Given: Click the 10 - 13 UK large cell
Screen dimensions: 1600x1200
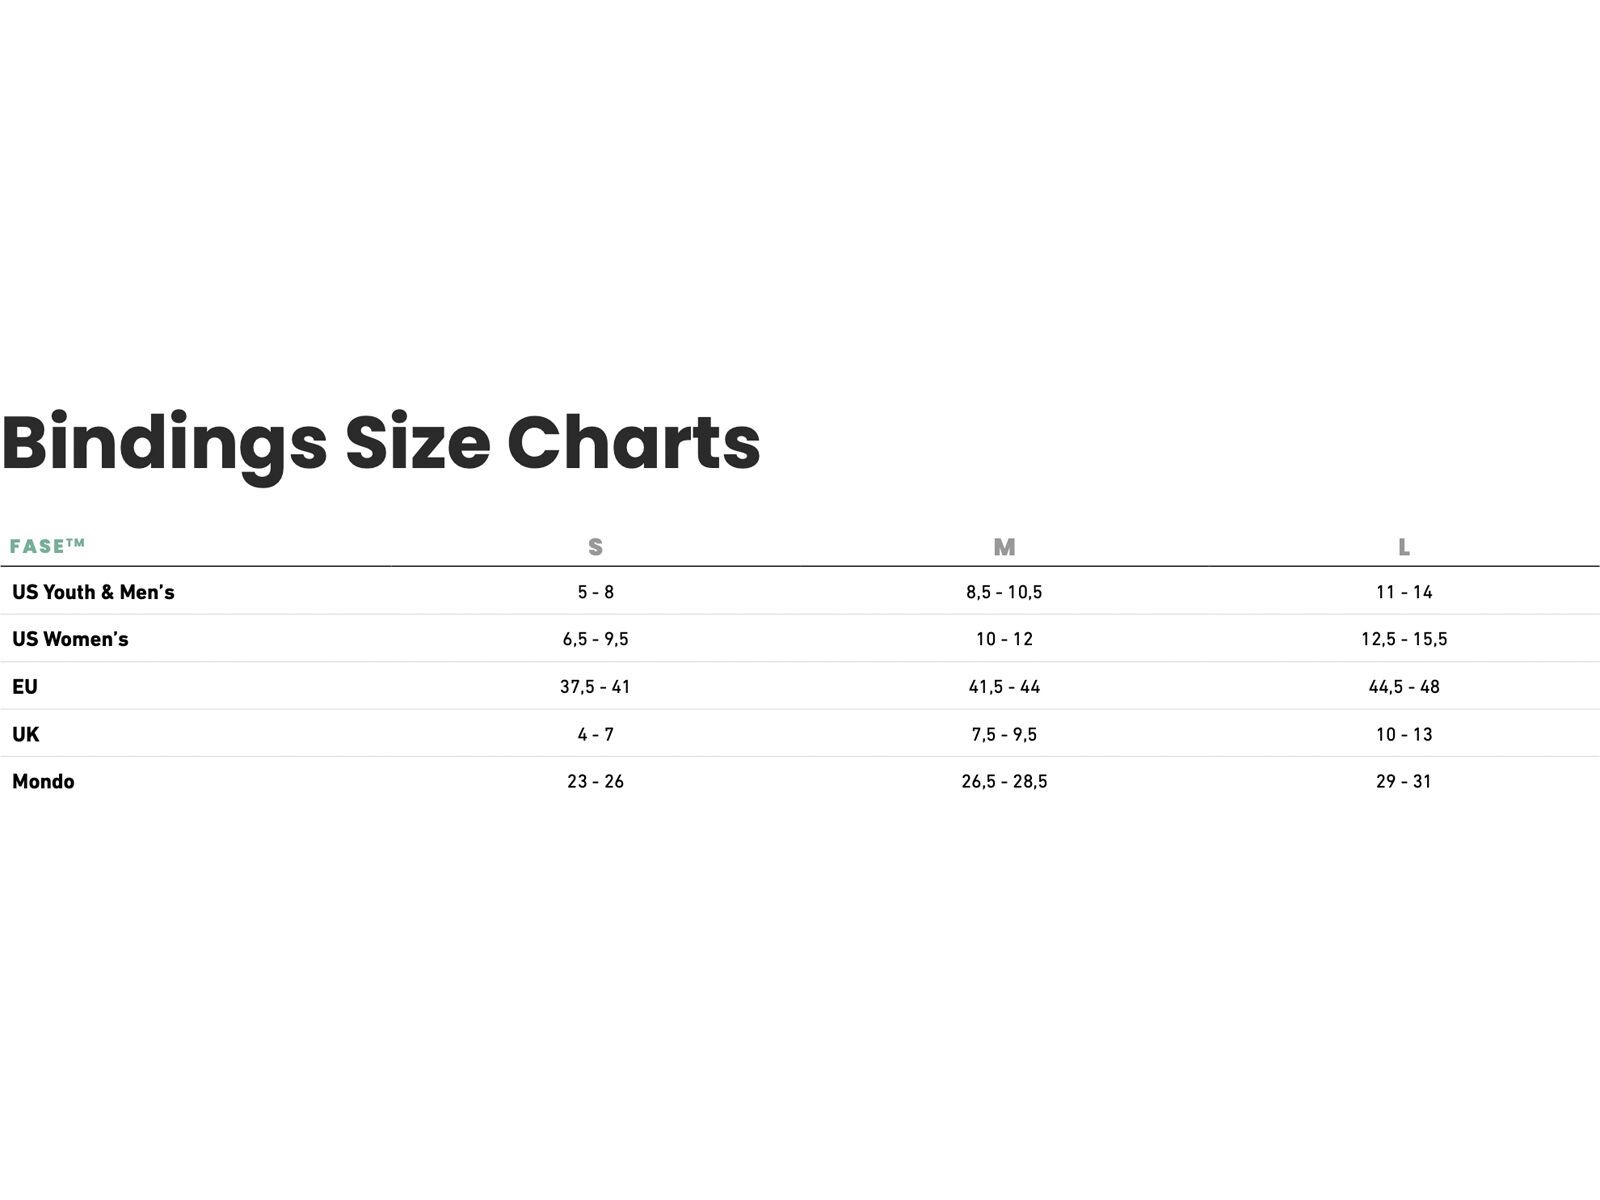Looking at the screenshot, I should pyautogui.click(x=1404, y=734).
